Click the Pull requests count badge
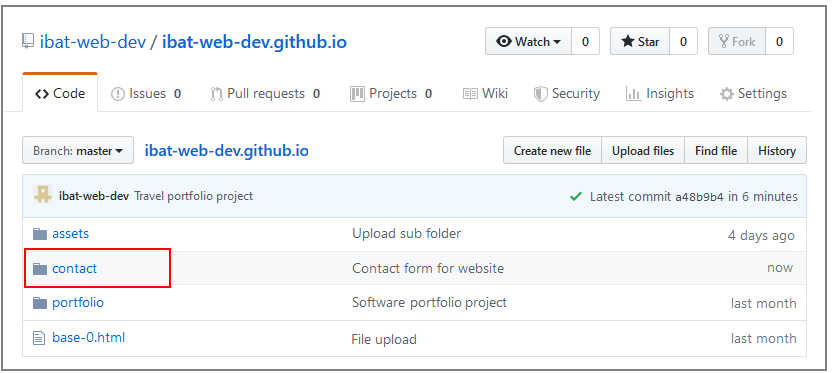This screenshot has width=834, height=373. click(316, 94)
